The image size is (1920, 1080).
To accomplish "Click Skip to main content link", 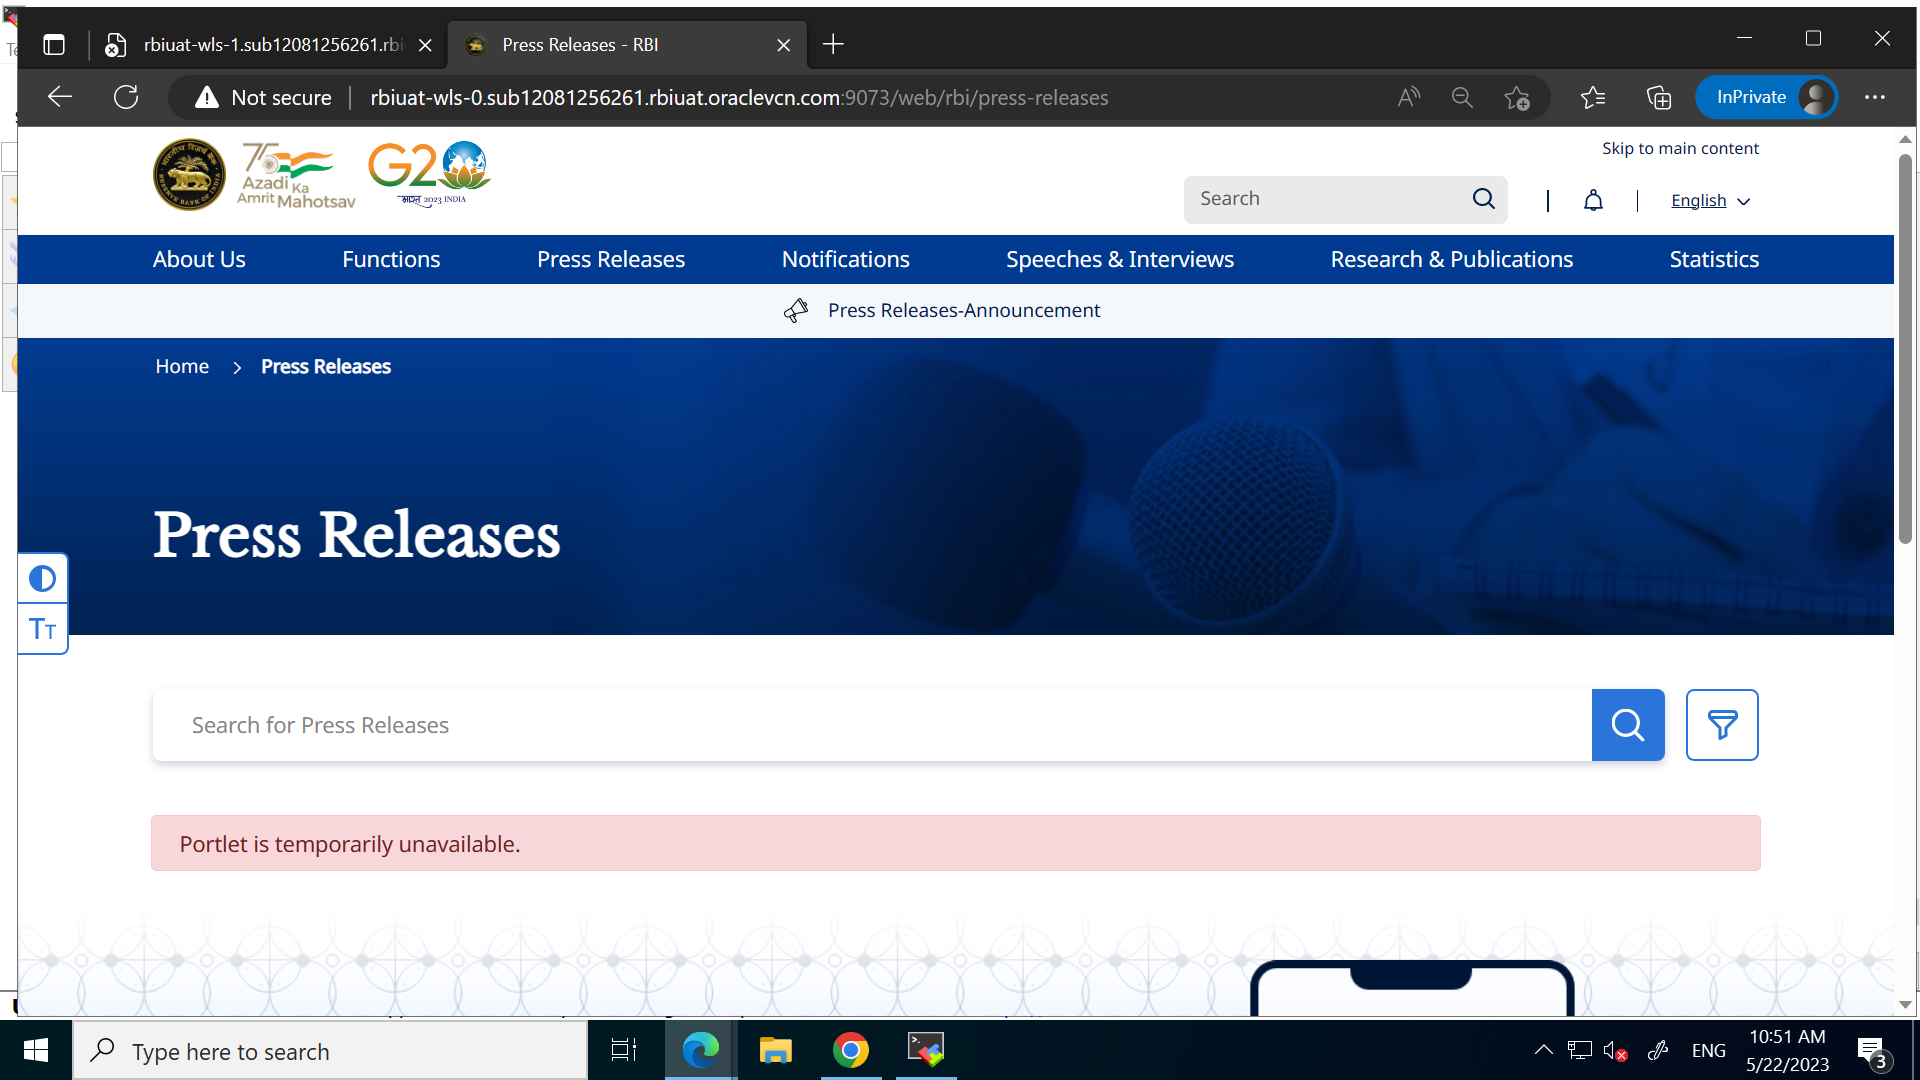I will click(x=1680, y=148).
